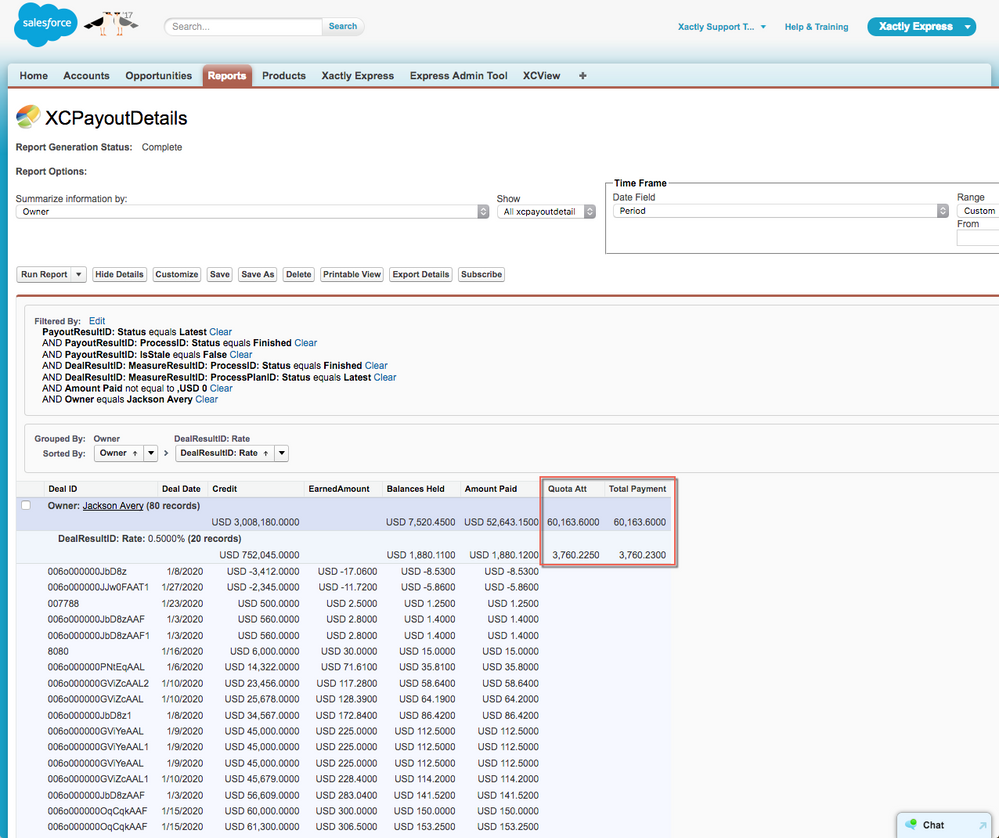Open Printable View
This screenshot has width=999, height=838.
click(x=352, y=275)
